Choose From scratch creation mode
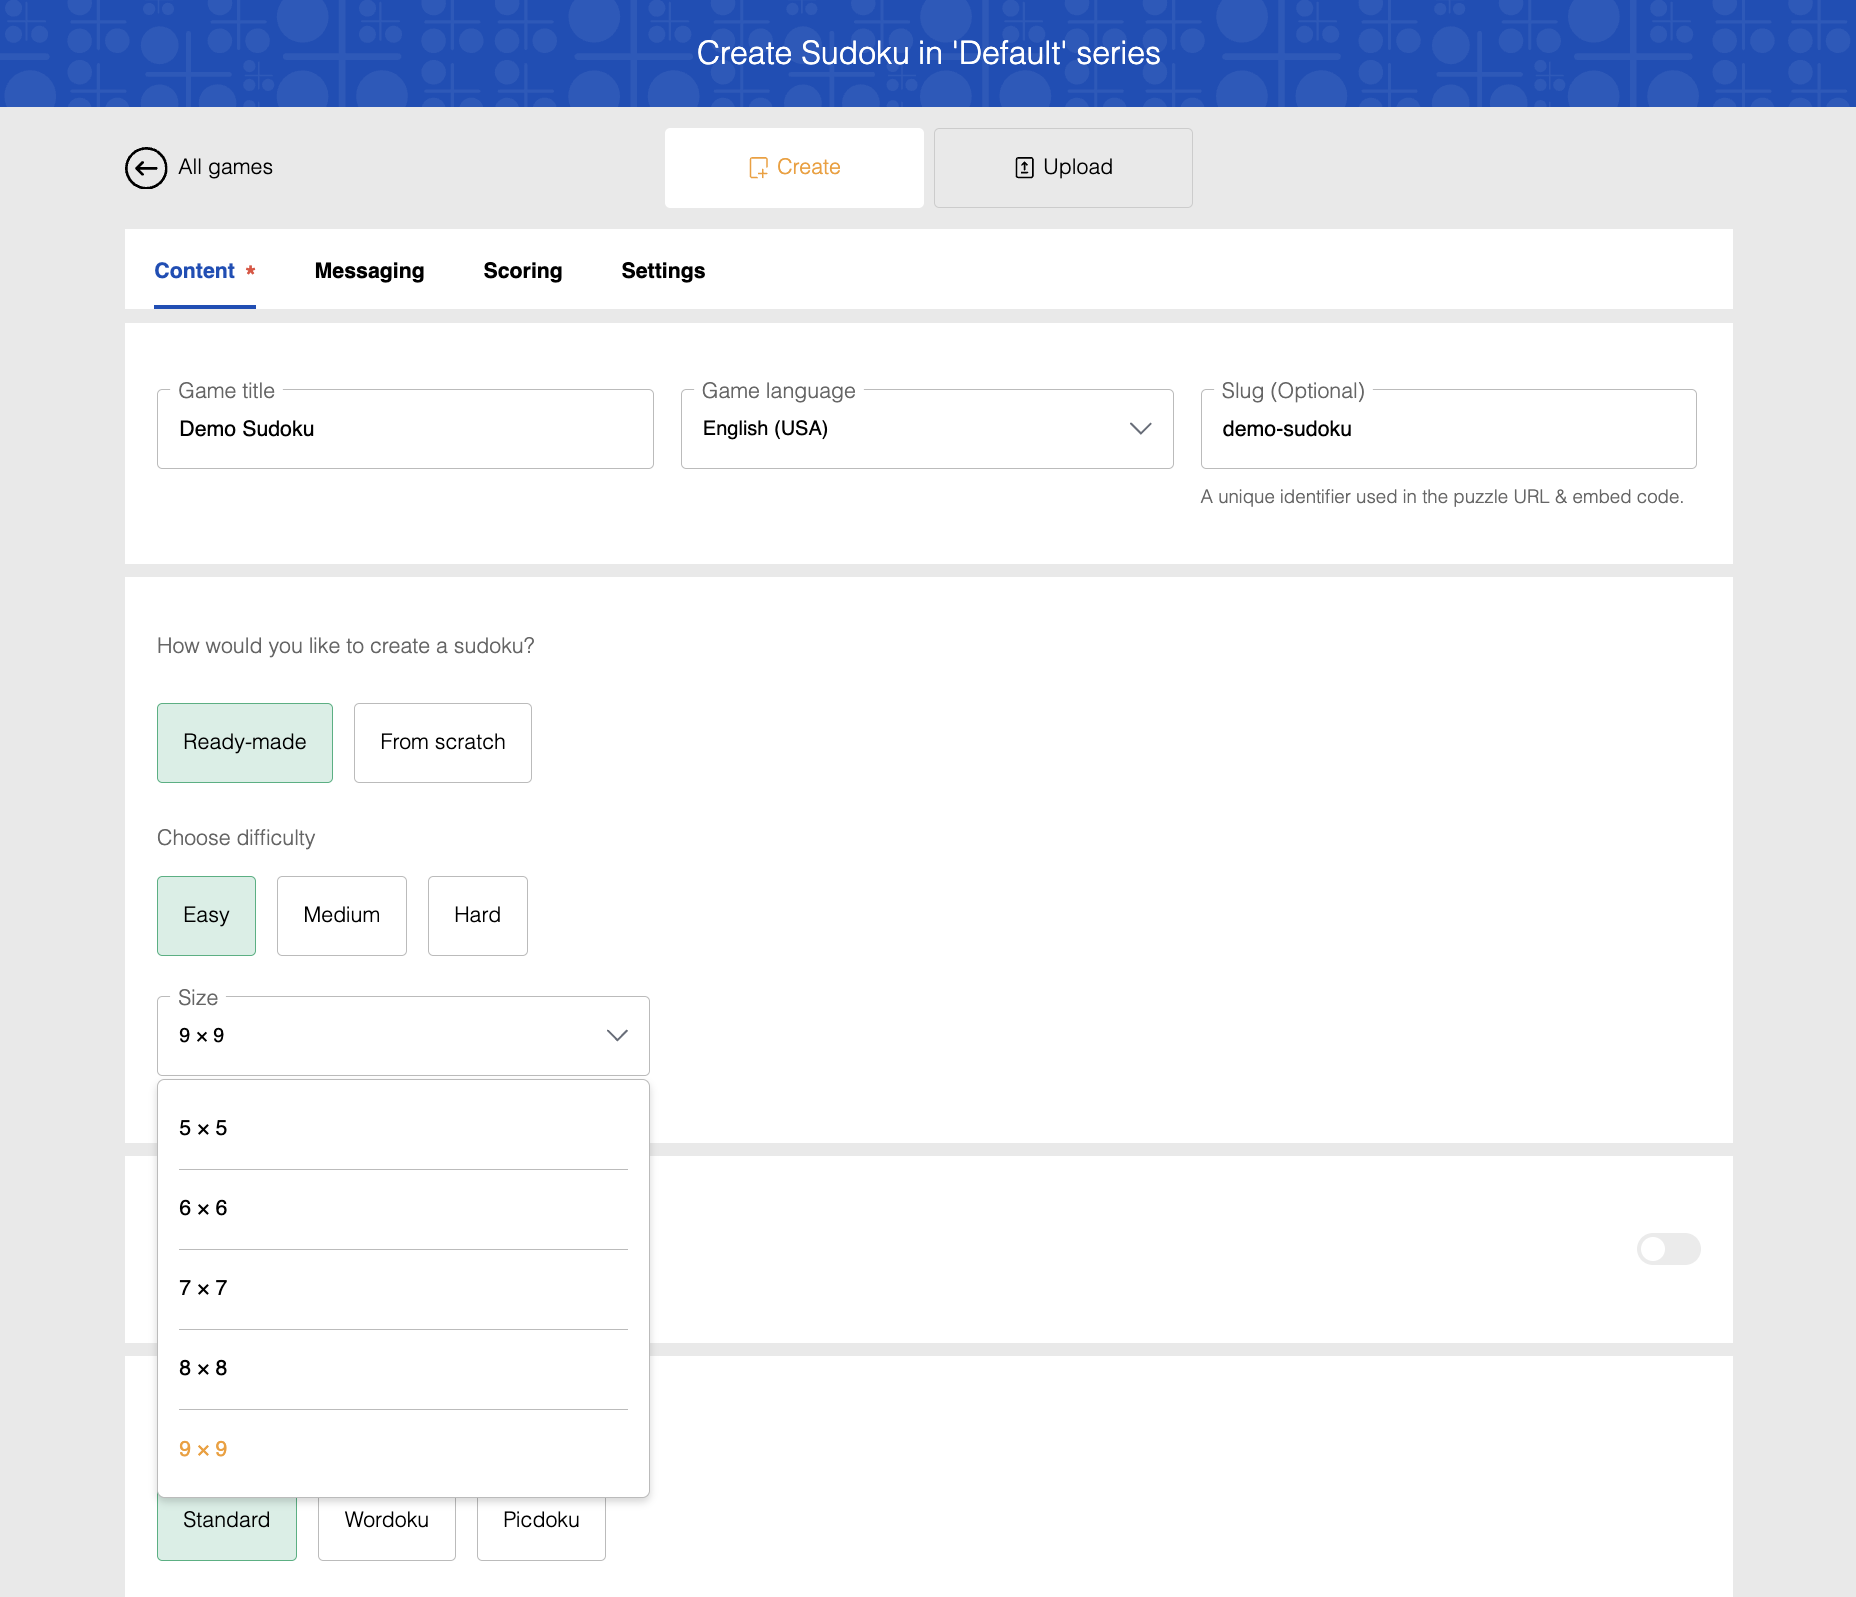This screenshot has height=1597, width=1856. [443, 743]
